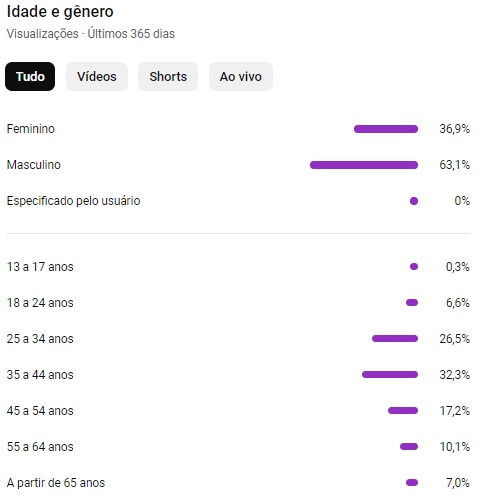This screenshot has width=485, height=503.
Task: Click the Feminino purple bar
Action: tap(386, 129)
